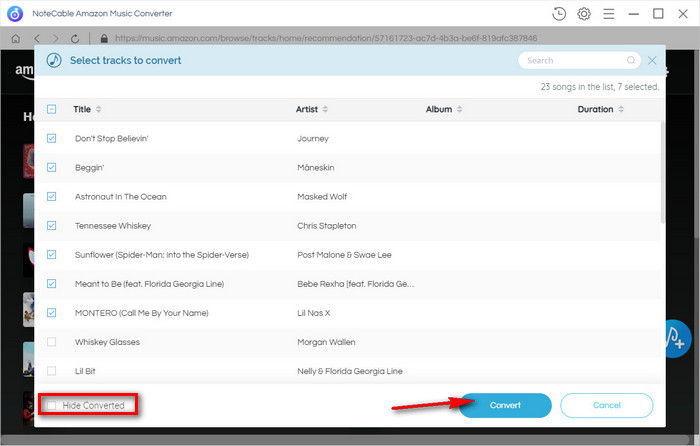Sort tracks by Album arrows

click(459, 109)
